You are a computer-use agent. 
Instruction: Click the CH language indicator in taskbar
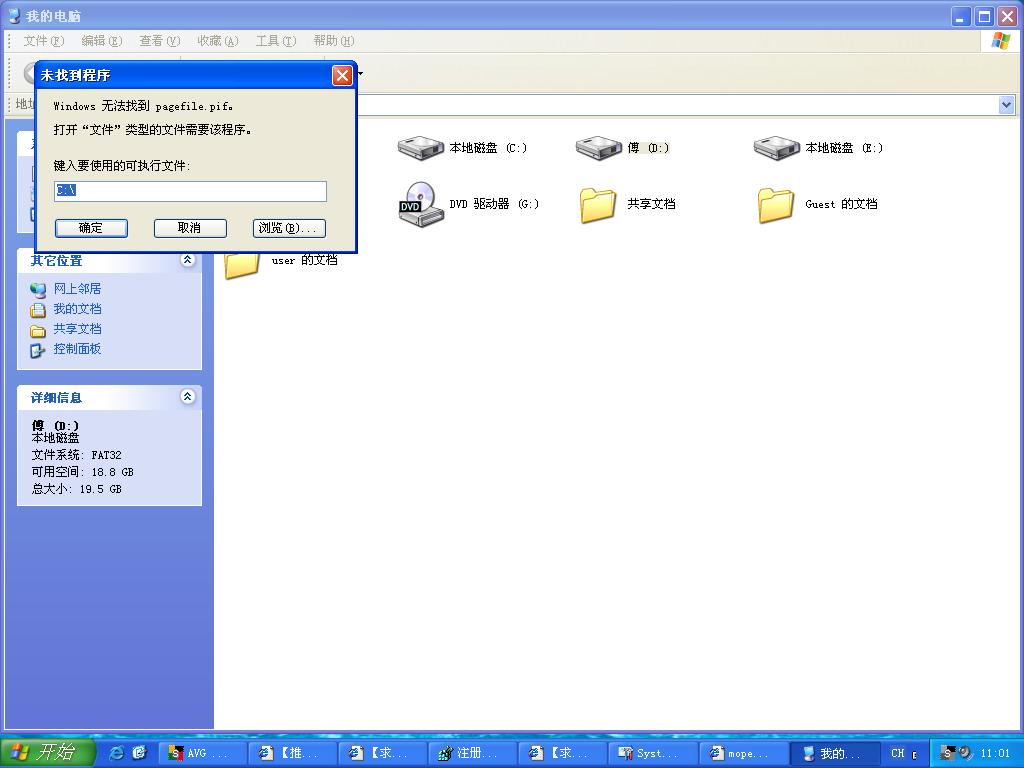pyautogui.click(x=898, y=754)
